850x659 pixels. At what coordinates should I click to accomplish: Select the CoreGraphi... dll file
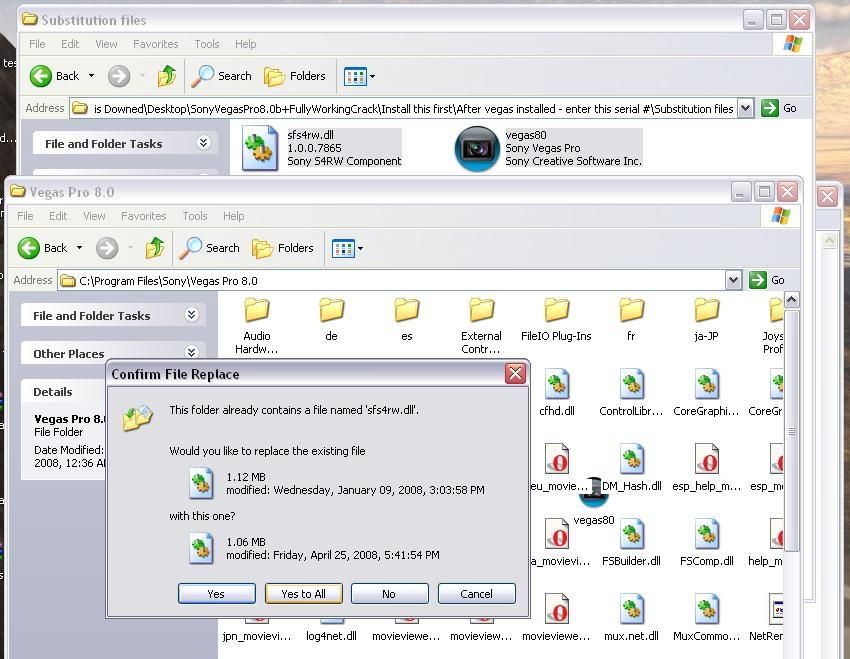coord(706,393)
